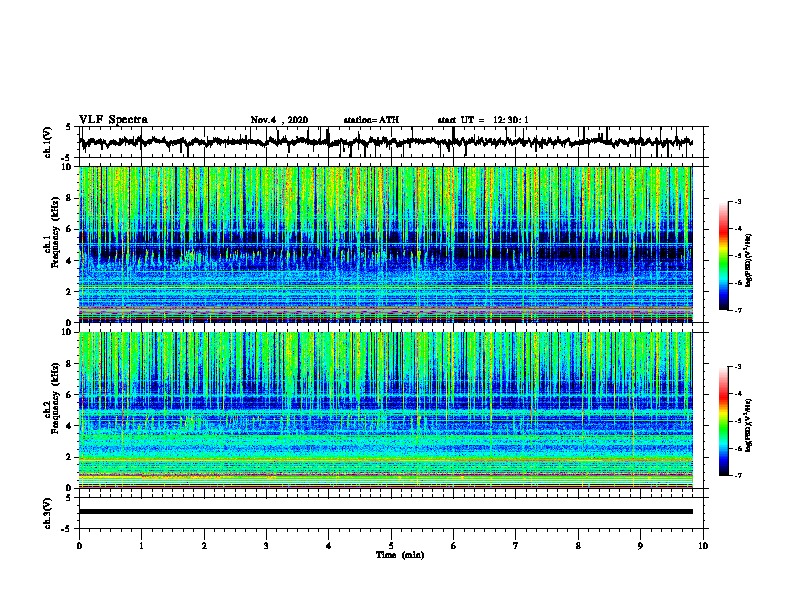792x612 pixels.
Task: Click the "10" tick on the time axis
Action: click(703, 546)
